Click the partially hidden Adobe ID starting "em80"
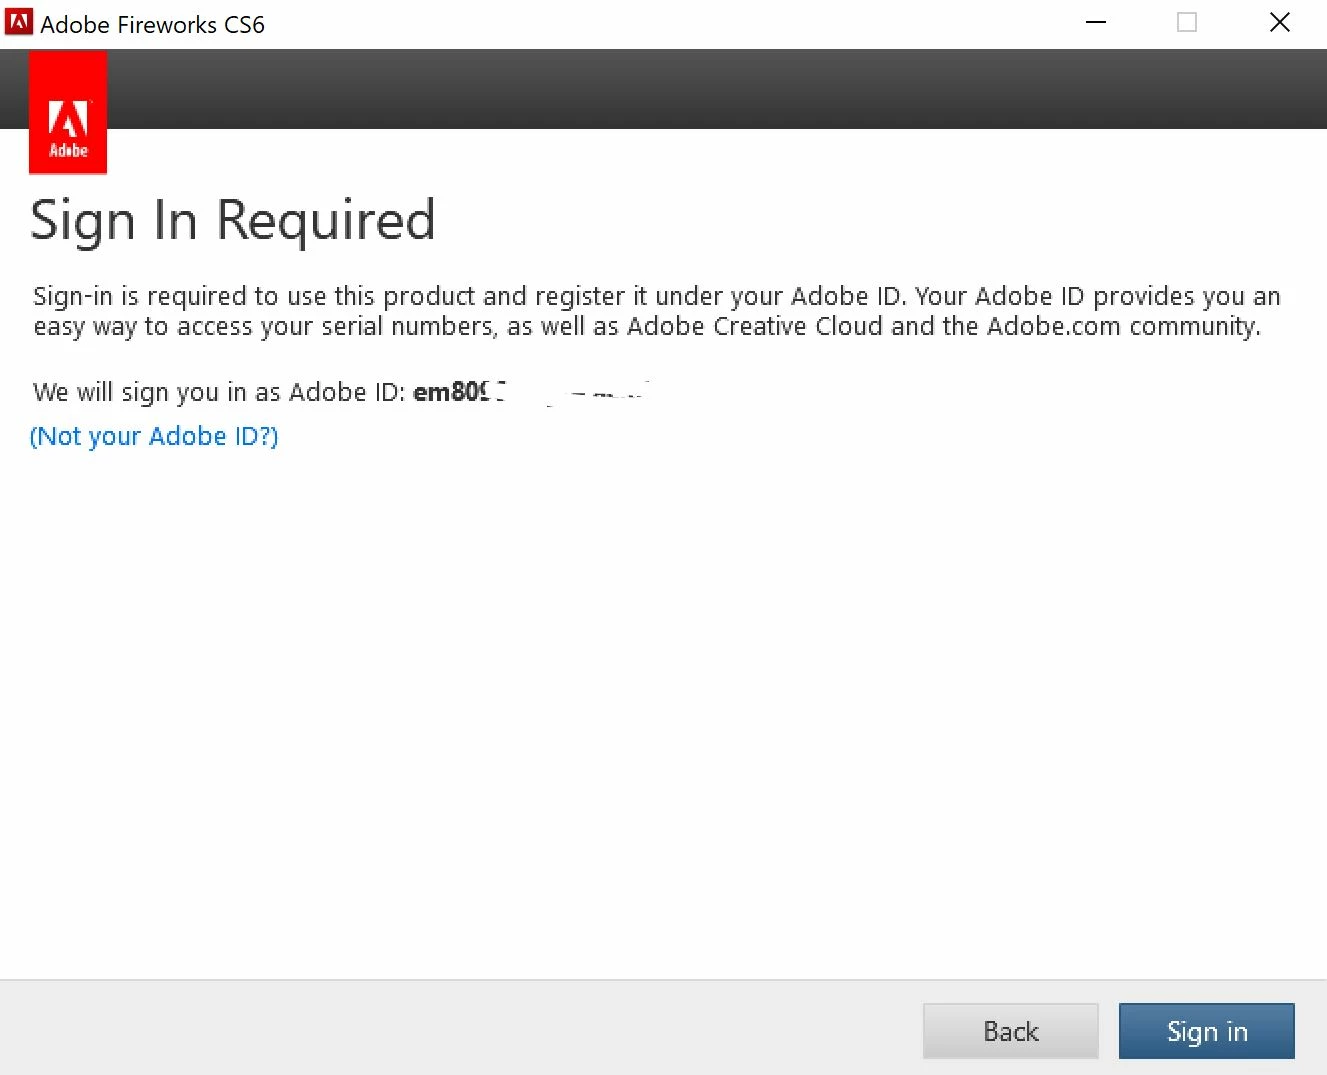1327x1075 pixels. pos(532,392)
